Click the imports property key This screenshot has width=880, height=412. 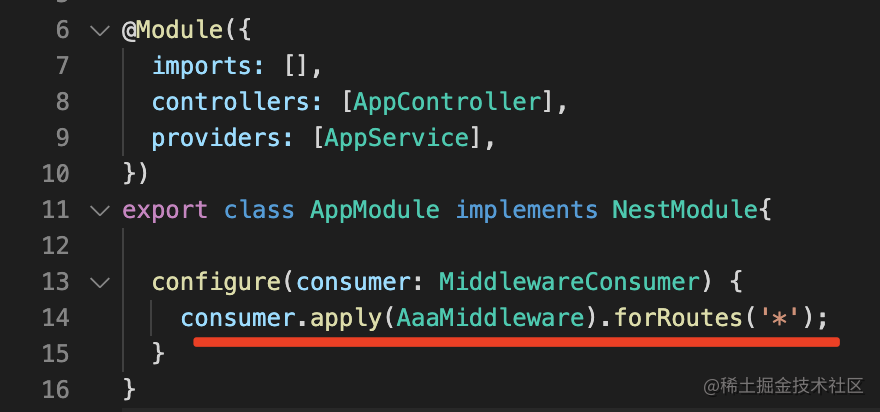(x=201, y=66)
